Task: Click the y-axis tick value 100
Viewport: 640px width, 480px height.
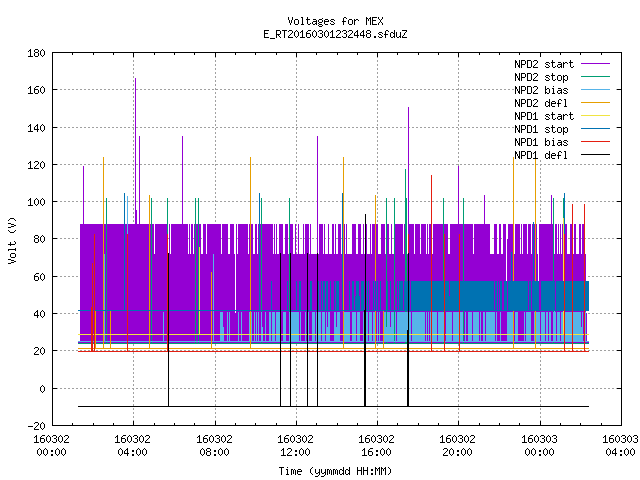Action: pos(36,202)
